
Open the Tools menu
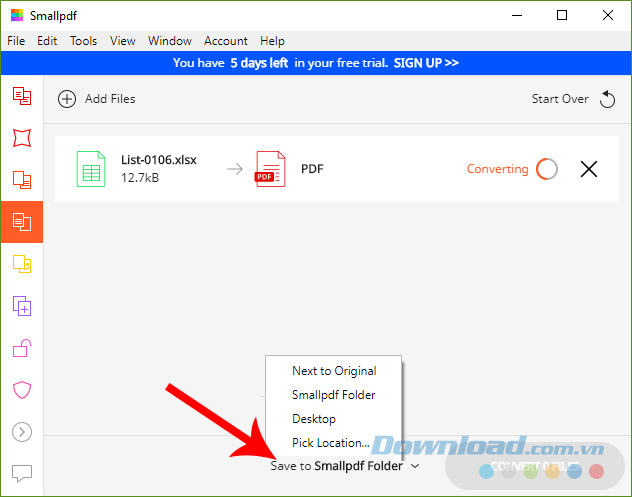[x=83, y=41]
